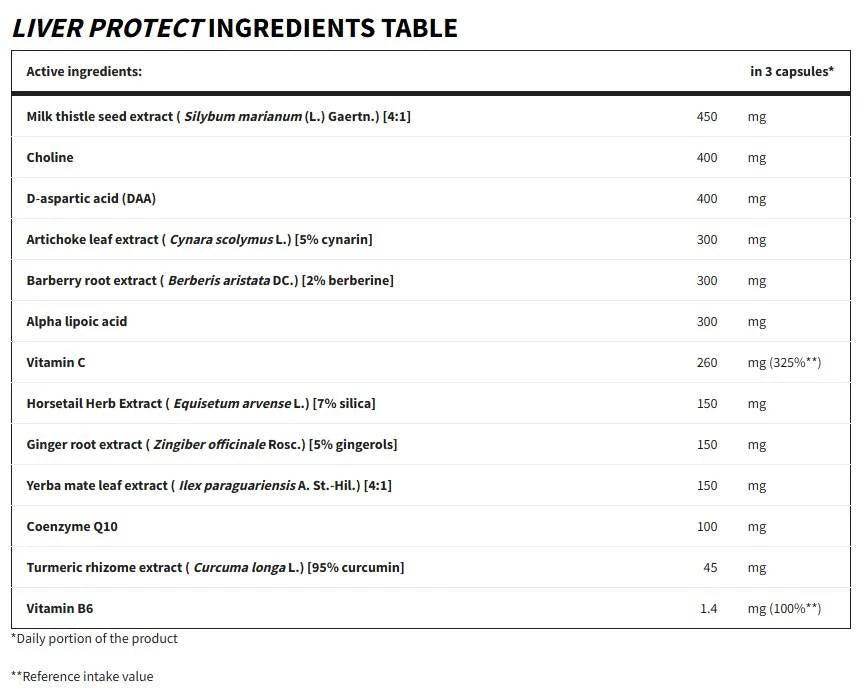Select the 'Daily portion of the product' footnote

(95, 638)
